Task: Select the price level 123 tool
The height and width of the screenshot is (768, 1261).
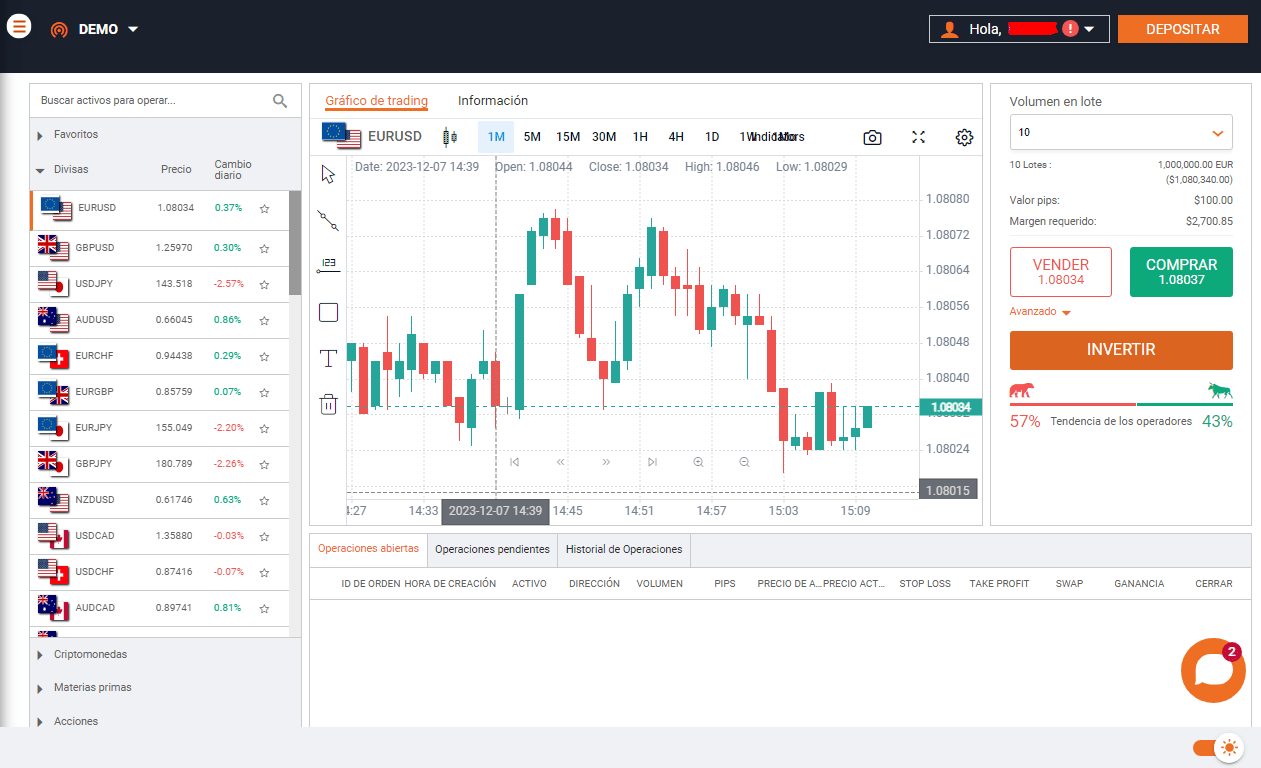Action: click(328, 266)
